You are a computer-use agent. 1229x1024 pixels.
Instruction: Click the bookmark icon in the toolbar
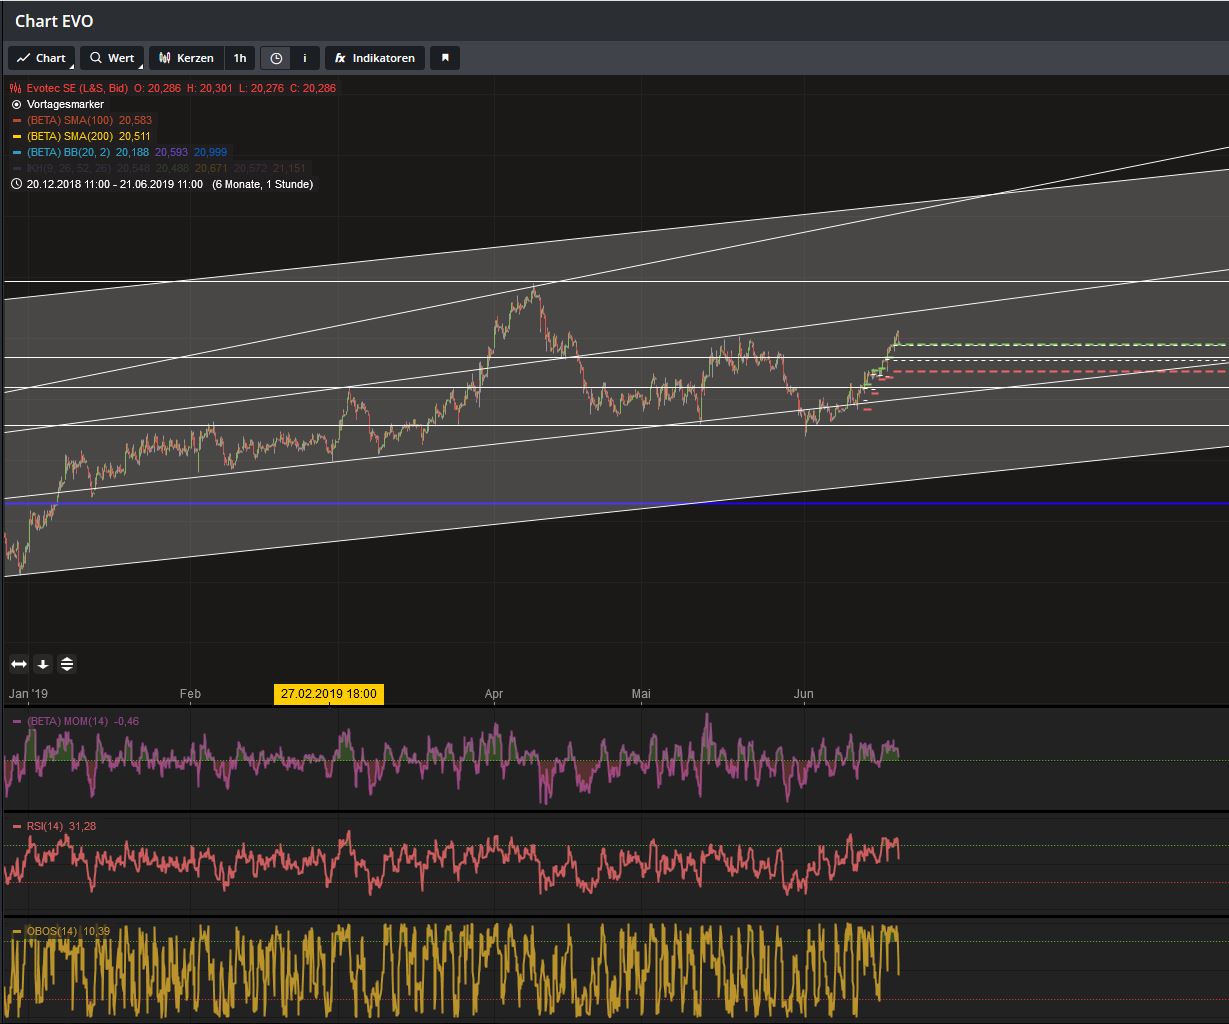pyautogui.click(x=445, y=58)
